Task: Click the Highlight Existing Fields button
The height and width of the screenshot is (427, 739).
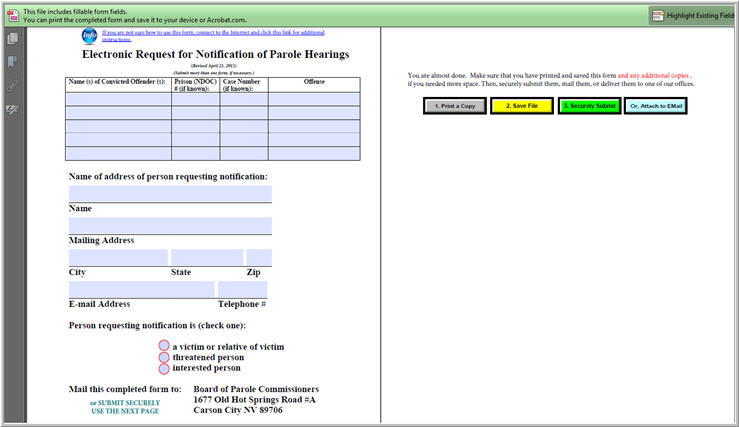Action: [693, 16]
